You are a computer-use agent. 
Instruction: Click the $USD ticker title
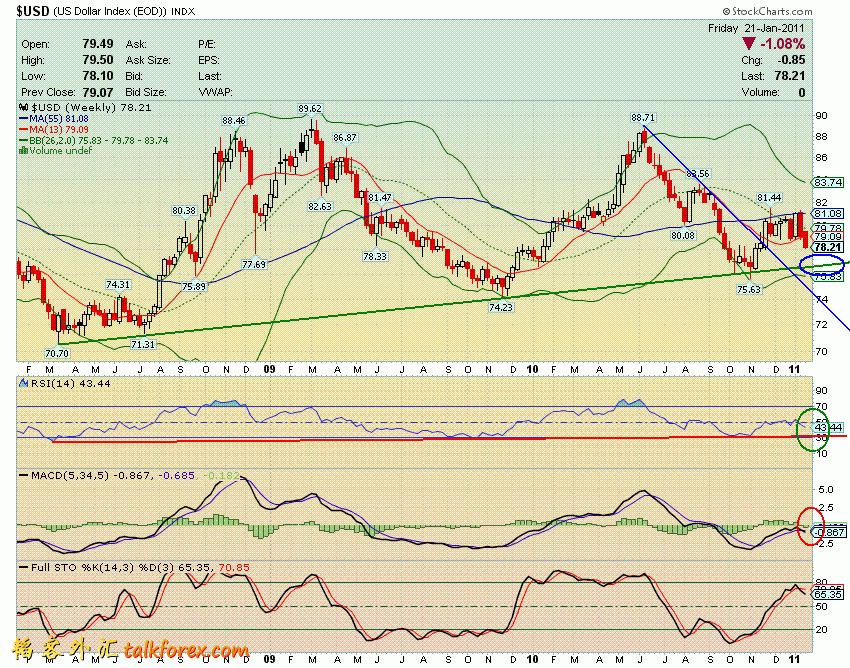click(33, 11)
